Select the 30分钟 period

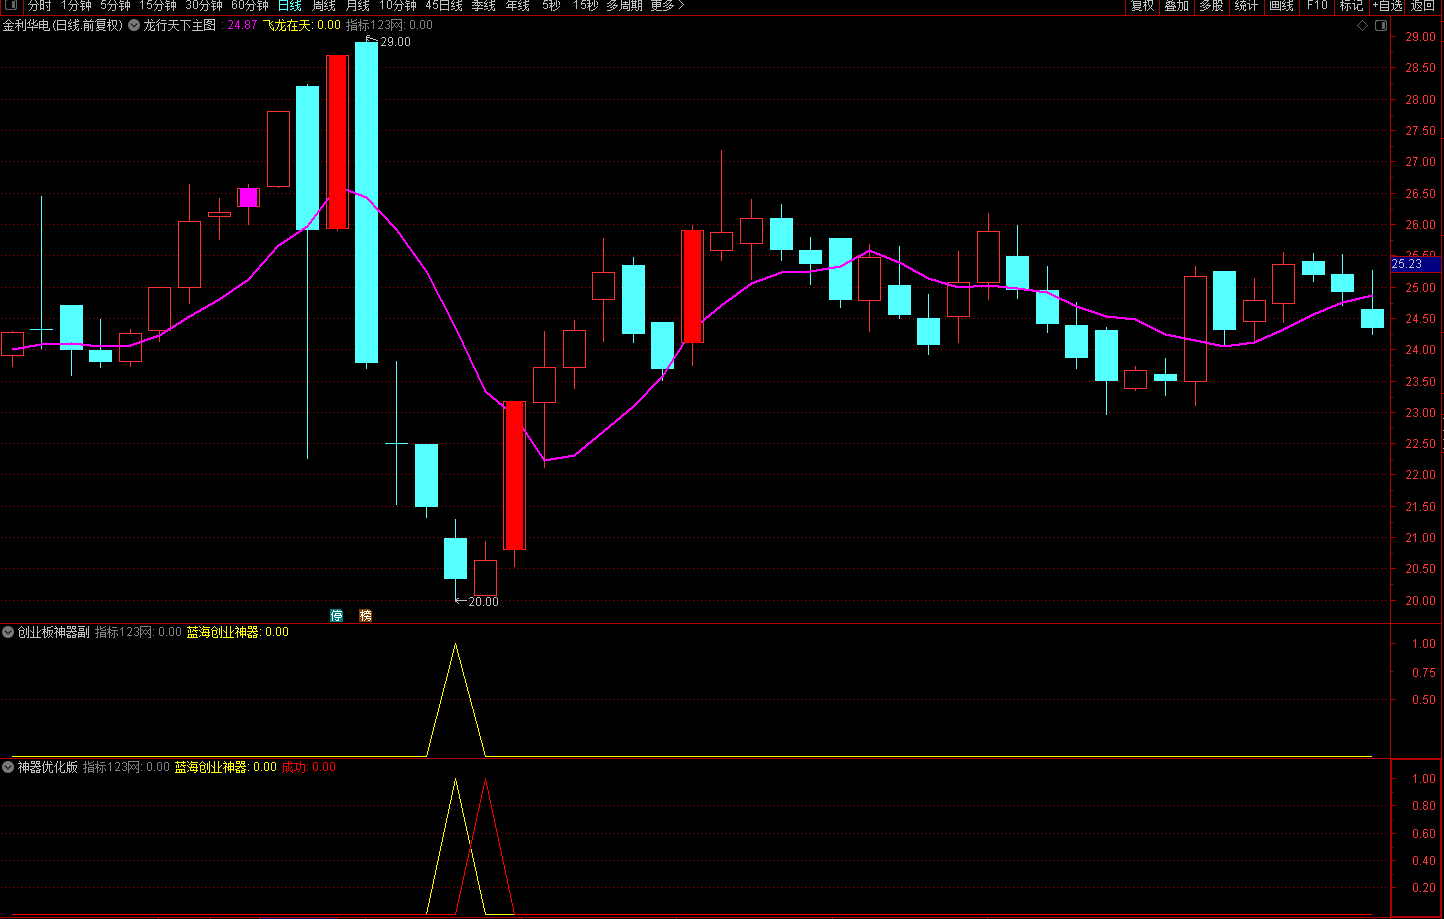pos(204,6)
